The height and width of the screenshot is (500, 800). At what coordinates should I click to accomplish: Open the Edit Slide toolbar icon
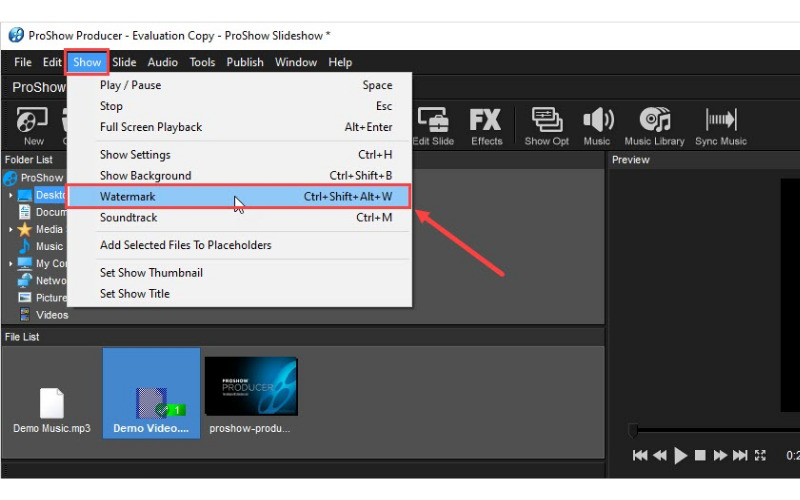click(x=433, y=126)
